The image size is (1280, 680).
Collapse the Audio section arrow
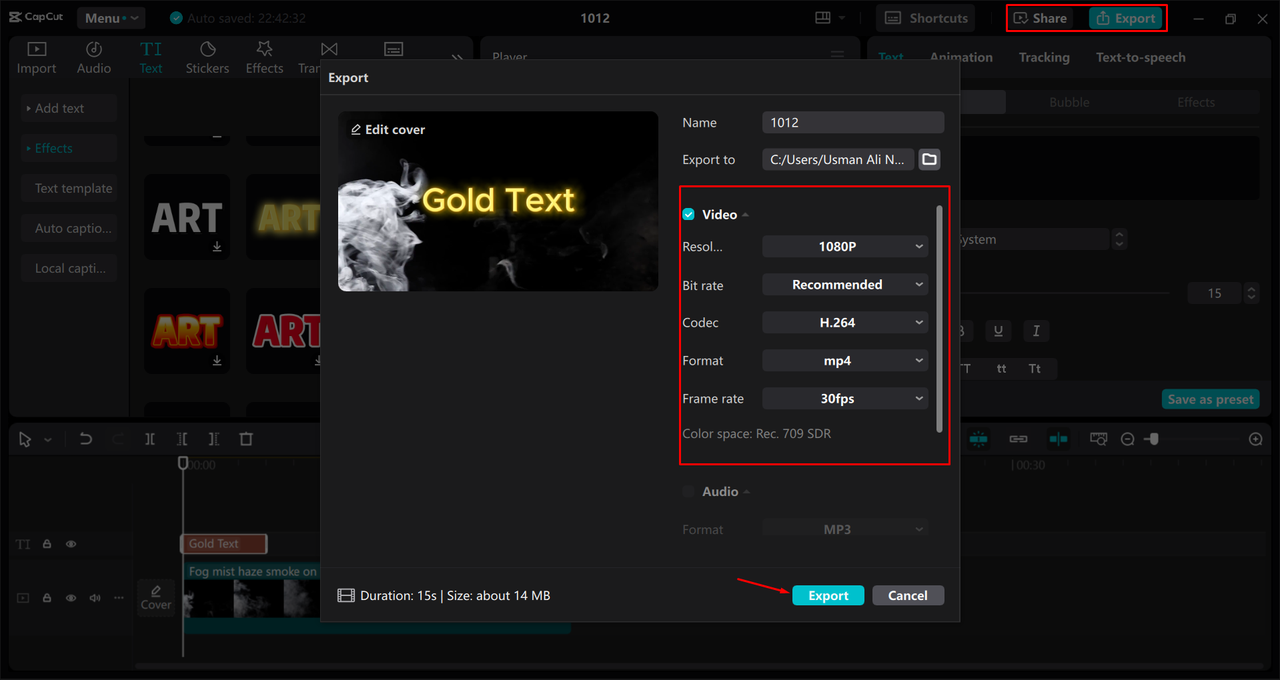[747, 492]
